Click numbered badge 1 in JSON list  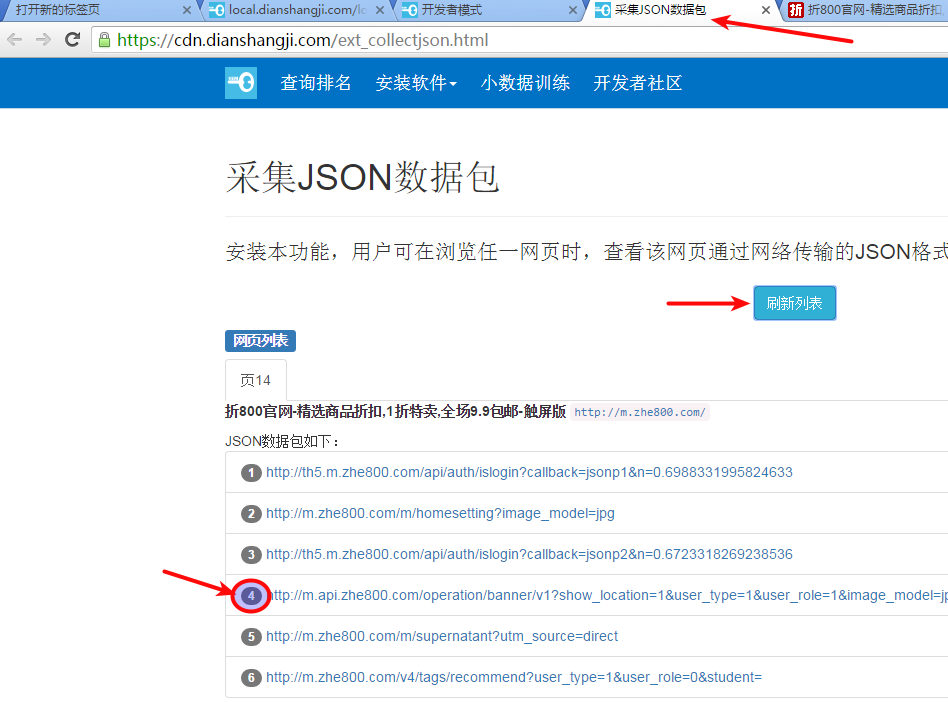coord(251,473)
